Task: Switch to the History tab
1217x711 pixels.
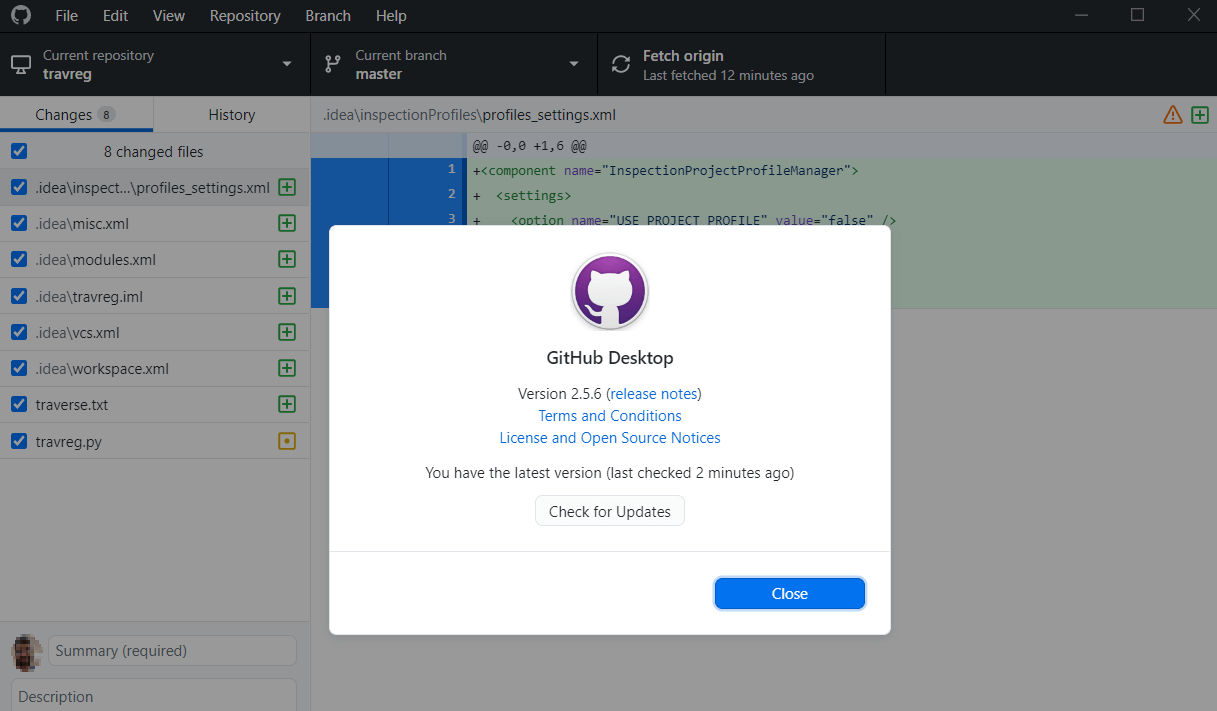Action: coord(232,115)
